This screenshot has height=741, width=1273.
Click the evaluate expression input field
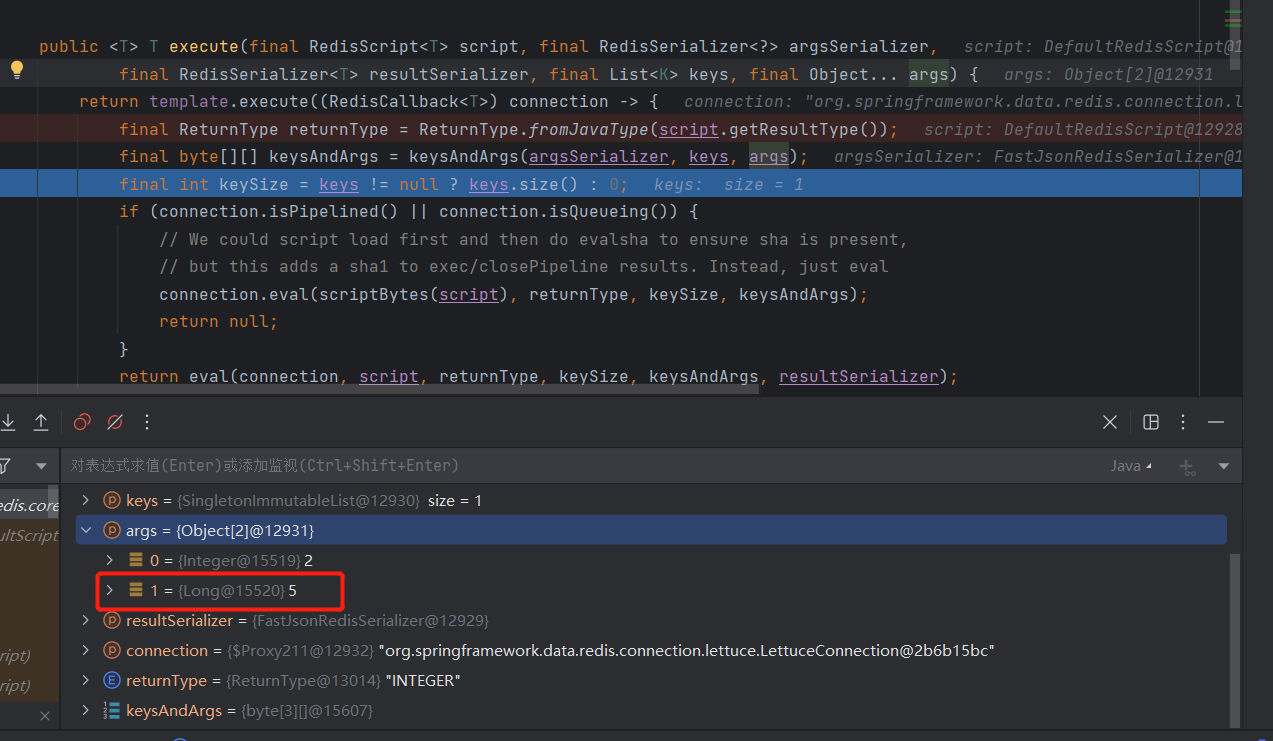coord(400,465)
